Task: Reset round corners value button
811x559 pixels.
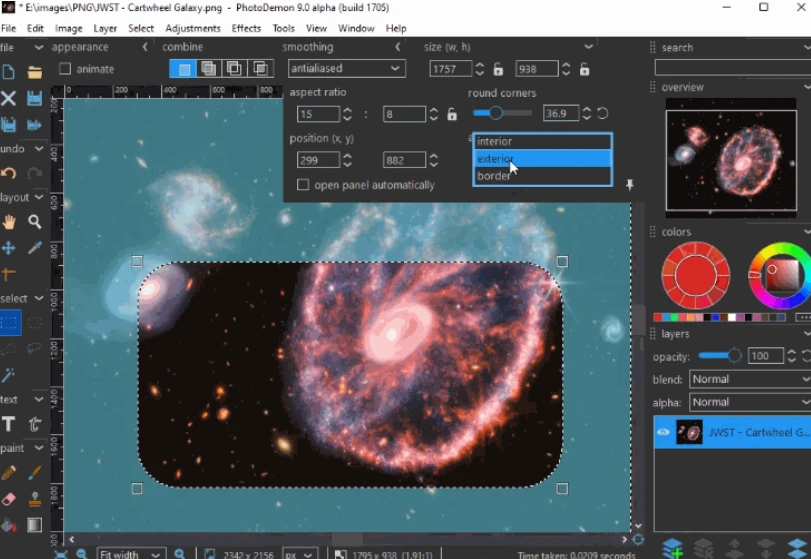Action: pyautogui.click(x=603, y=114)
